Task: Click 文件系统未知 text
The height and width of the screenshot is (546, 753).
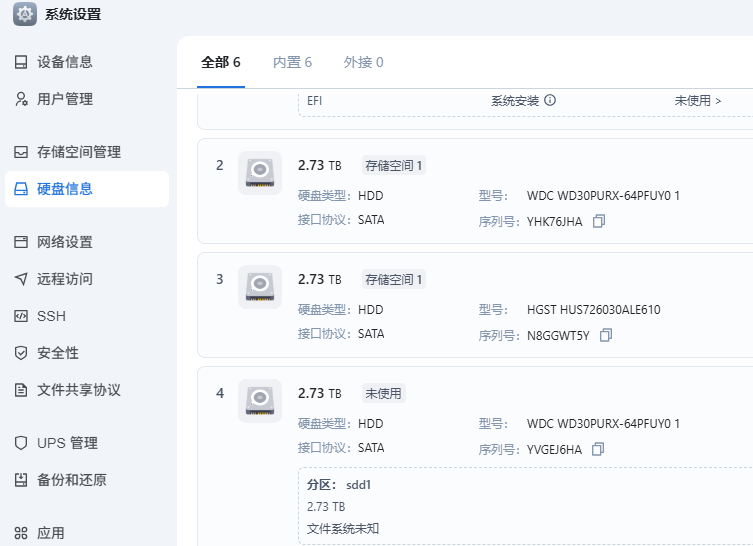Action: 343,529
